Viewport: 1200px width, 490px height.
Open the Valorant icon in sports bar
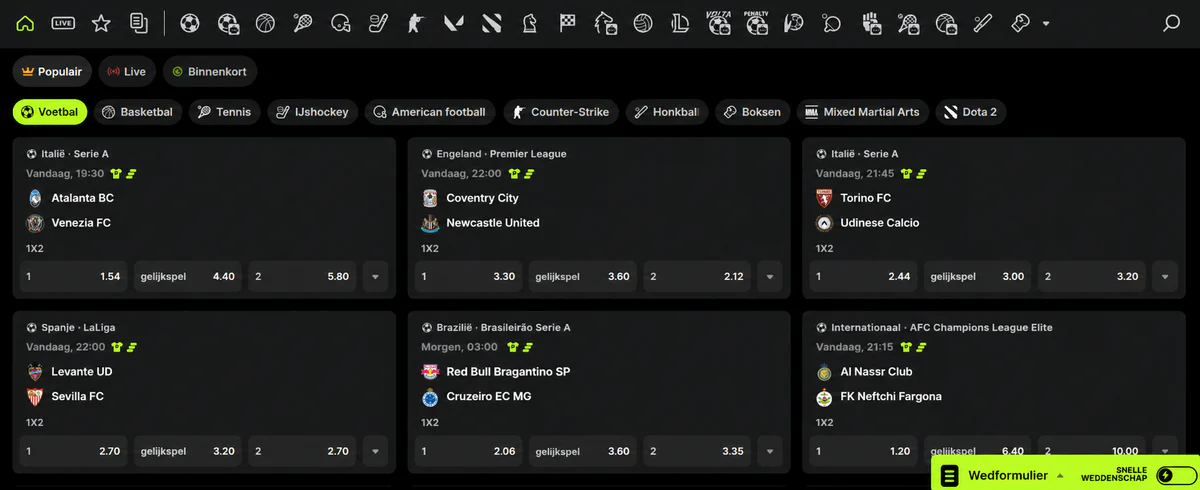pos(453,23)
